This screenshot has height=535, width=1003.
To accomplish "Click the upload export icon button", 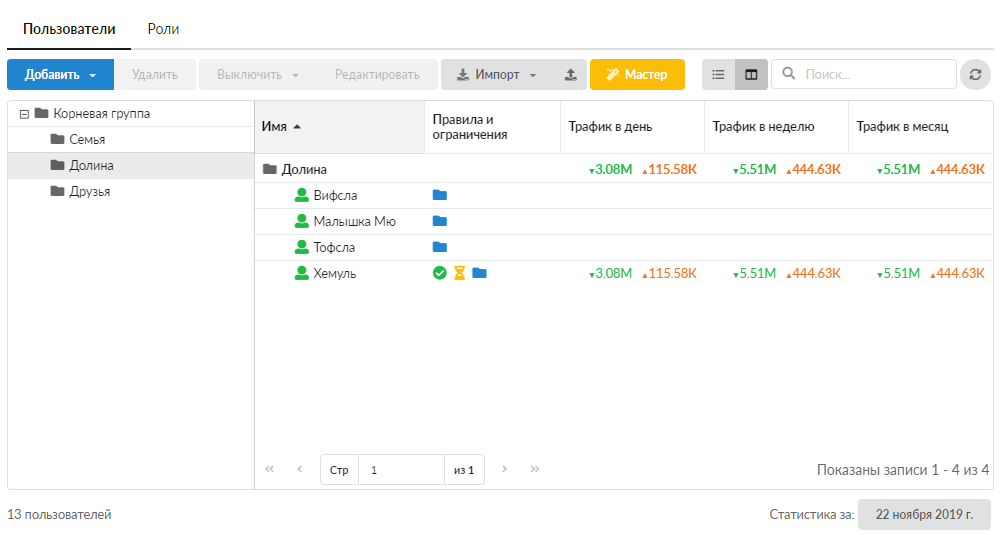I will pyautogui.click(x=570, y=74).
